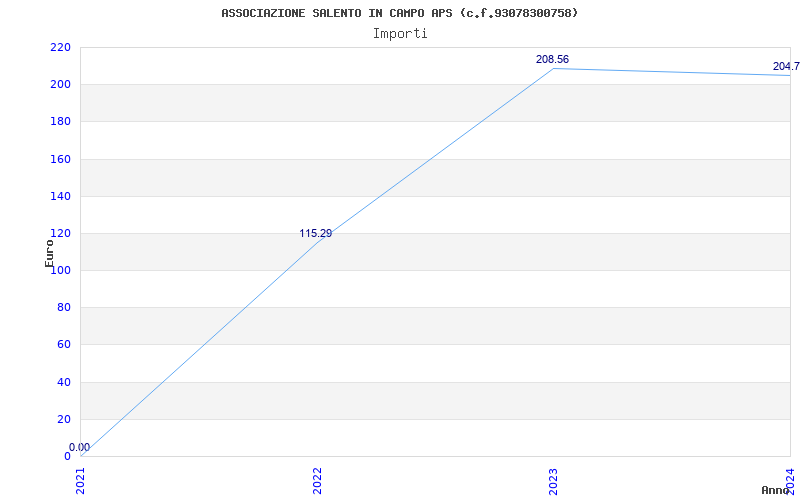Click the 20 y-axis tick label

pyautogui.click(x=63, y=419)
